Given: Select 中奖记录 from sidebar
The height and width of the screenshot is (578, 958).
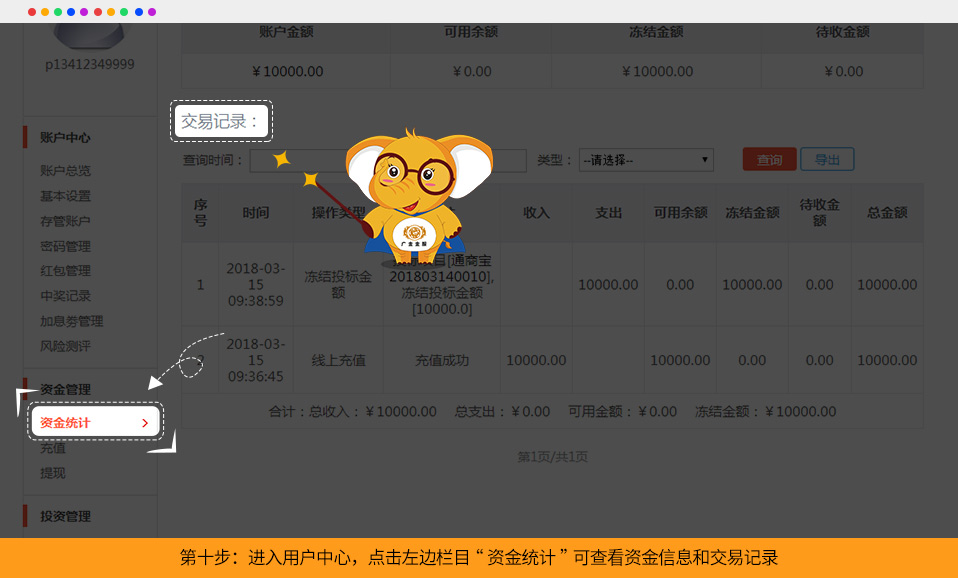Looking at the screenshot, I should (x=65, y=296).
